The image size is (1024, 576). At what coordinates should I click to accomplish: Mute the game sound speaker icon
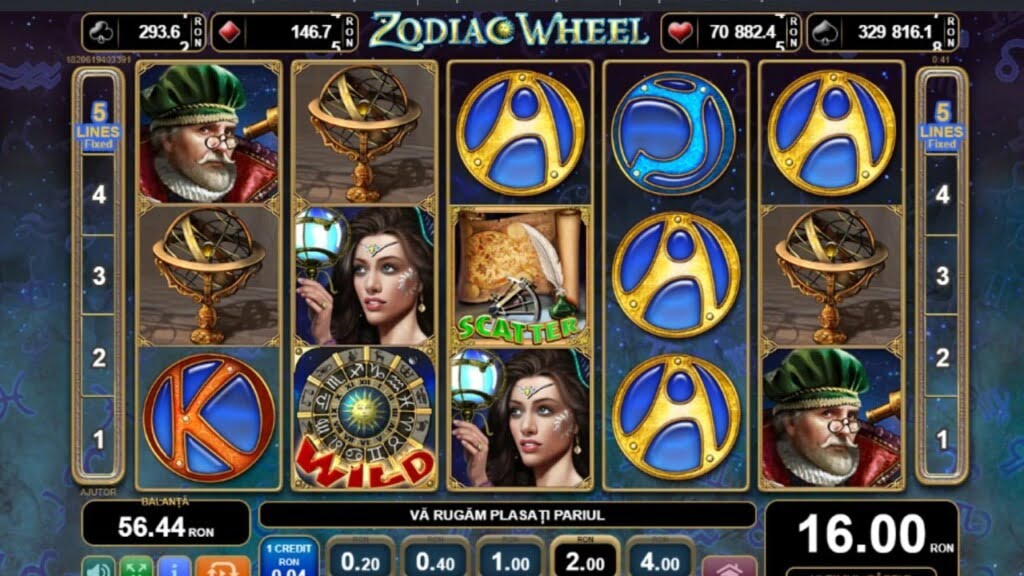click(99, 567)
